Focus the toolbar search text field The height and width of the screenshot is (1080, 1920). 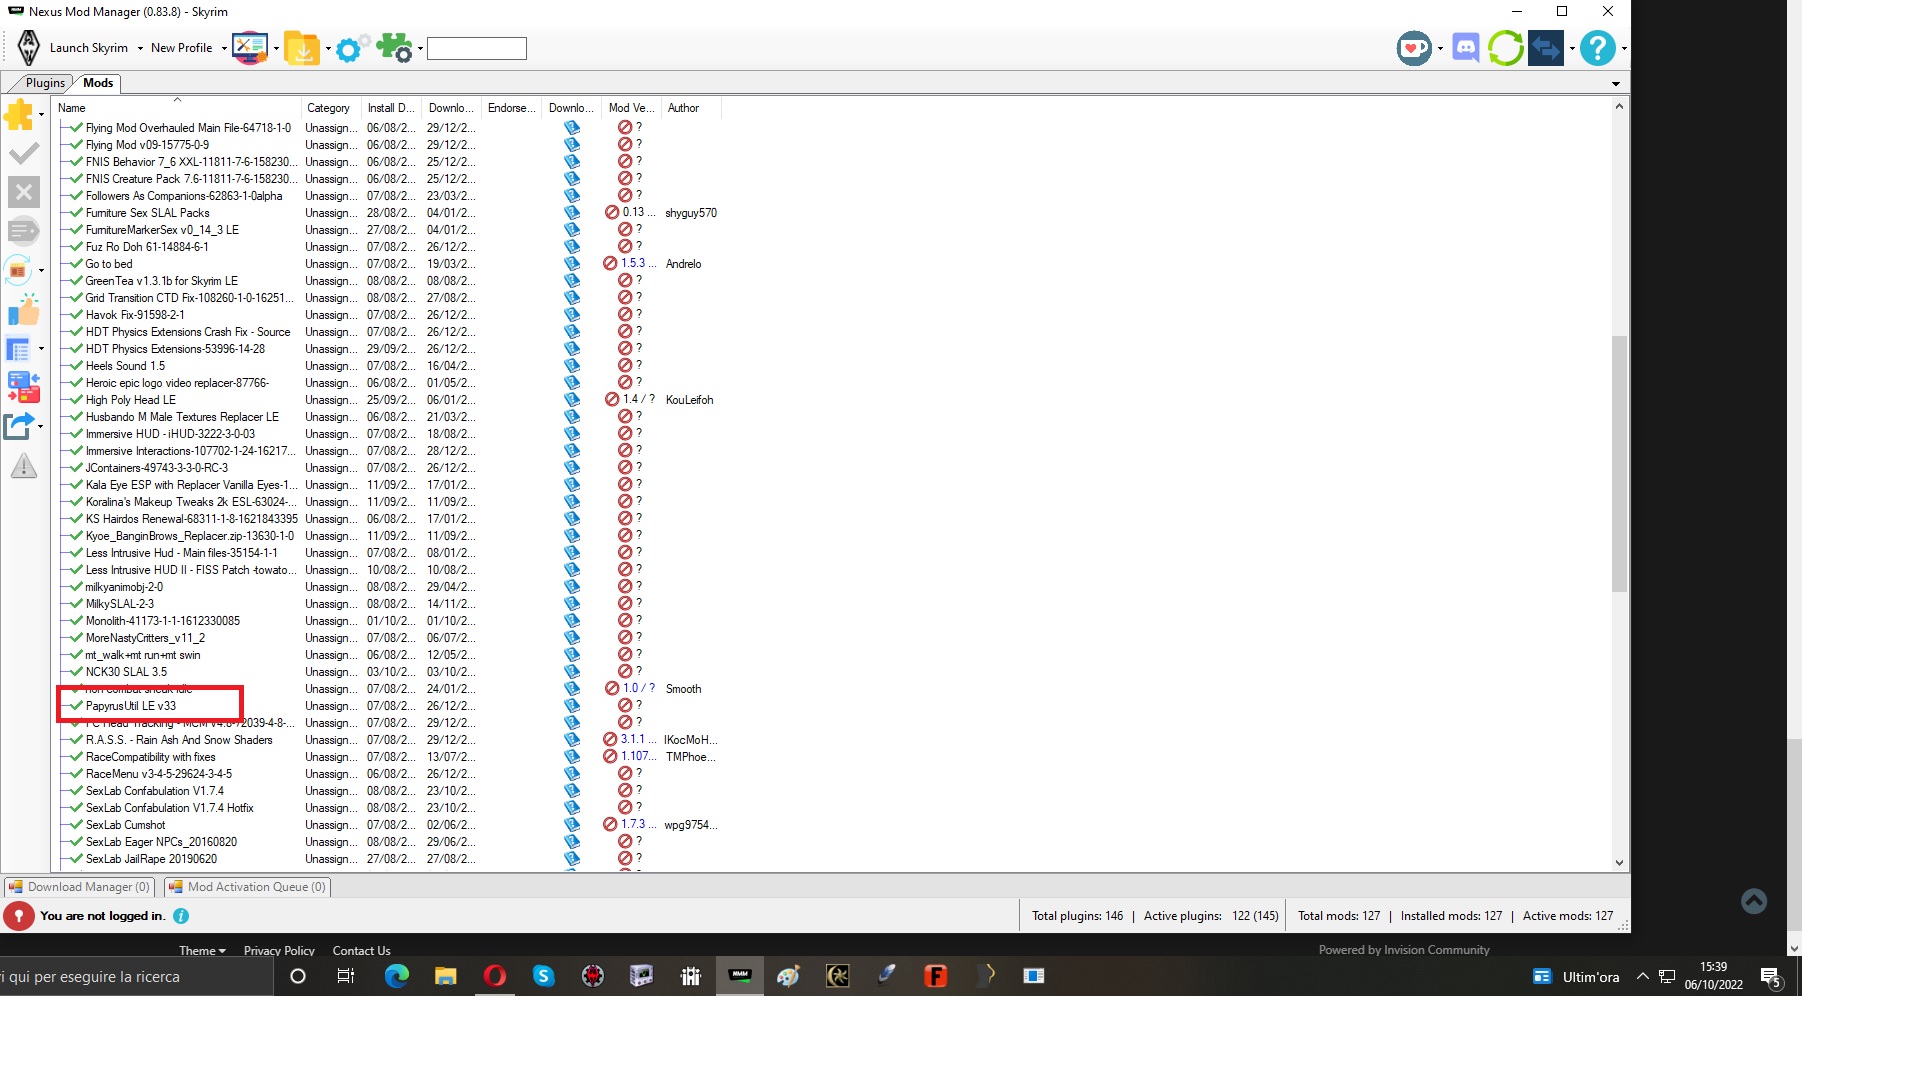point(477,48)
